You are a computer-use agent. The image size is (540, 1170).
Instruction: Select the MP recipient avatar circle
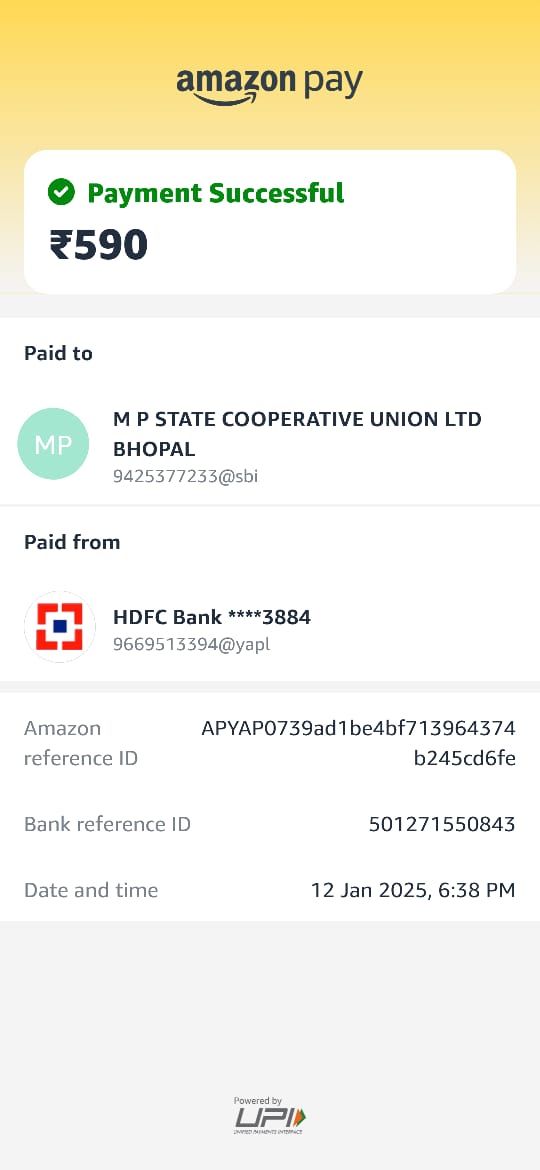coord(53,443)
